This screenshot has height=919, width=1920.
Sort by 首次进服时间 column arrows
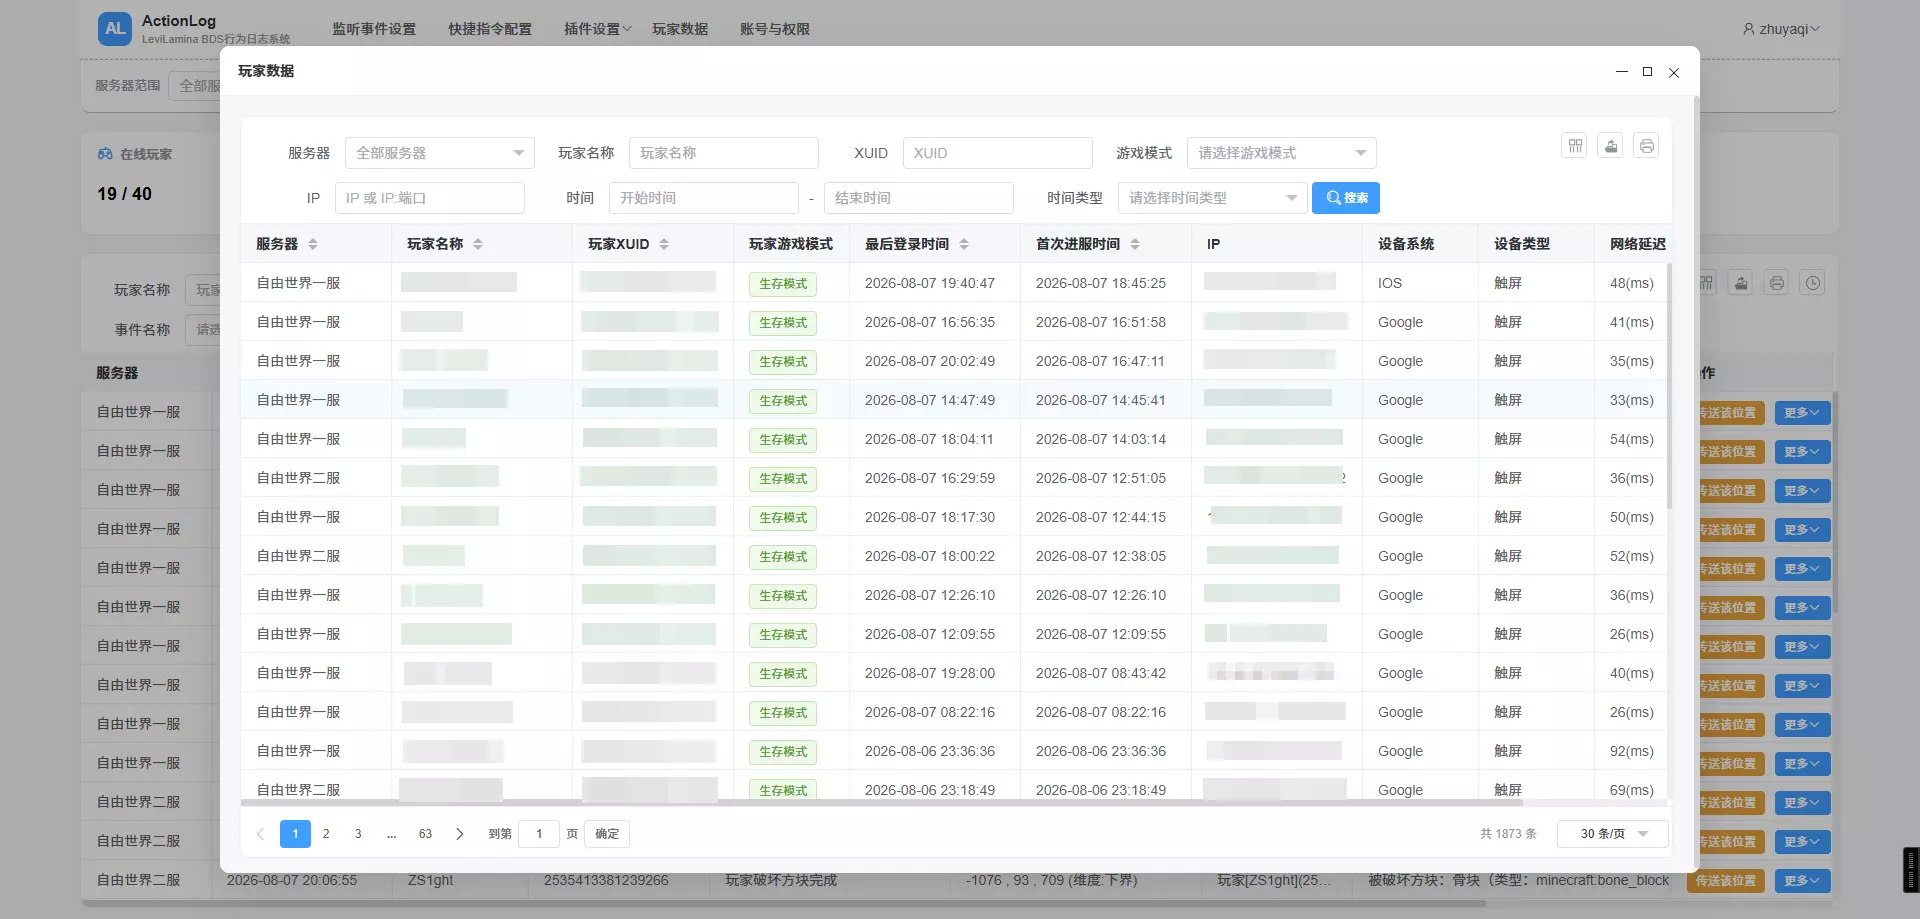[1135, 244]
